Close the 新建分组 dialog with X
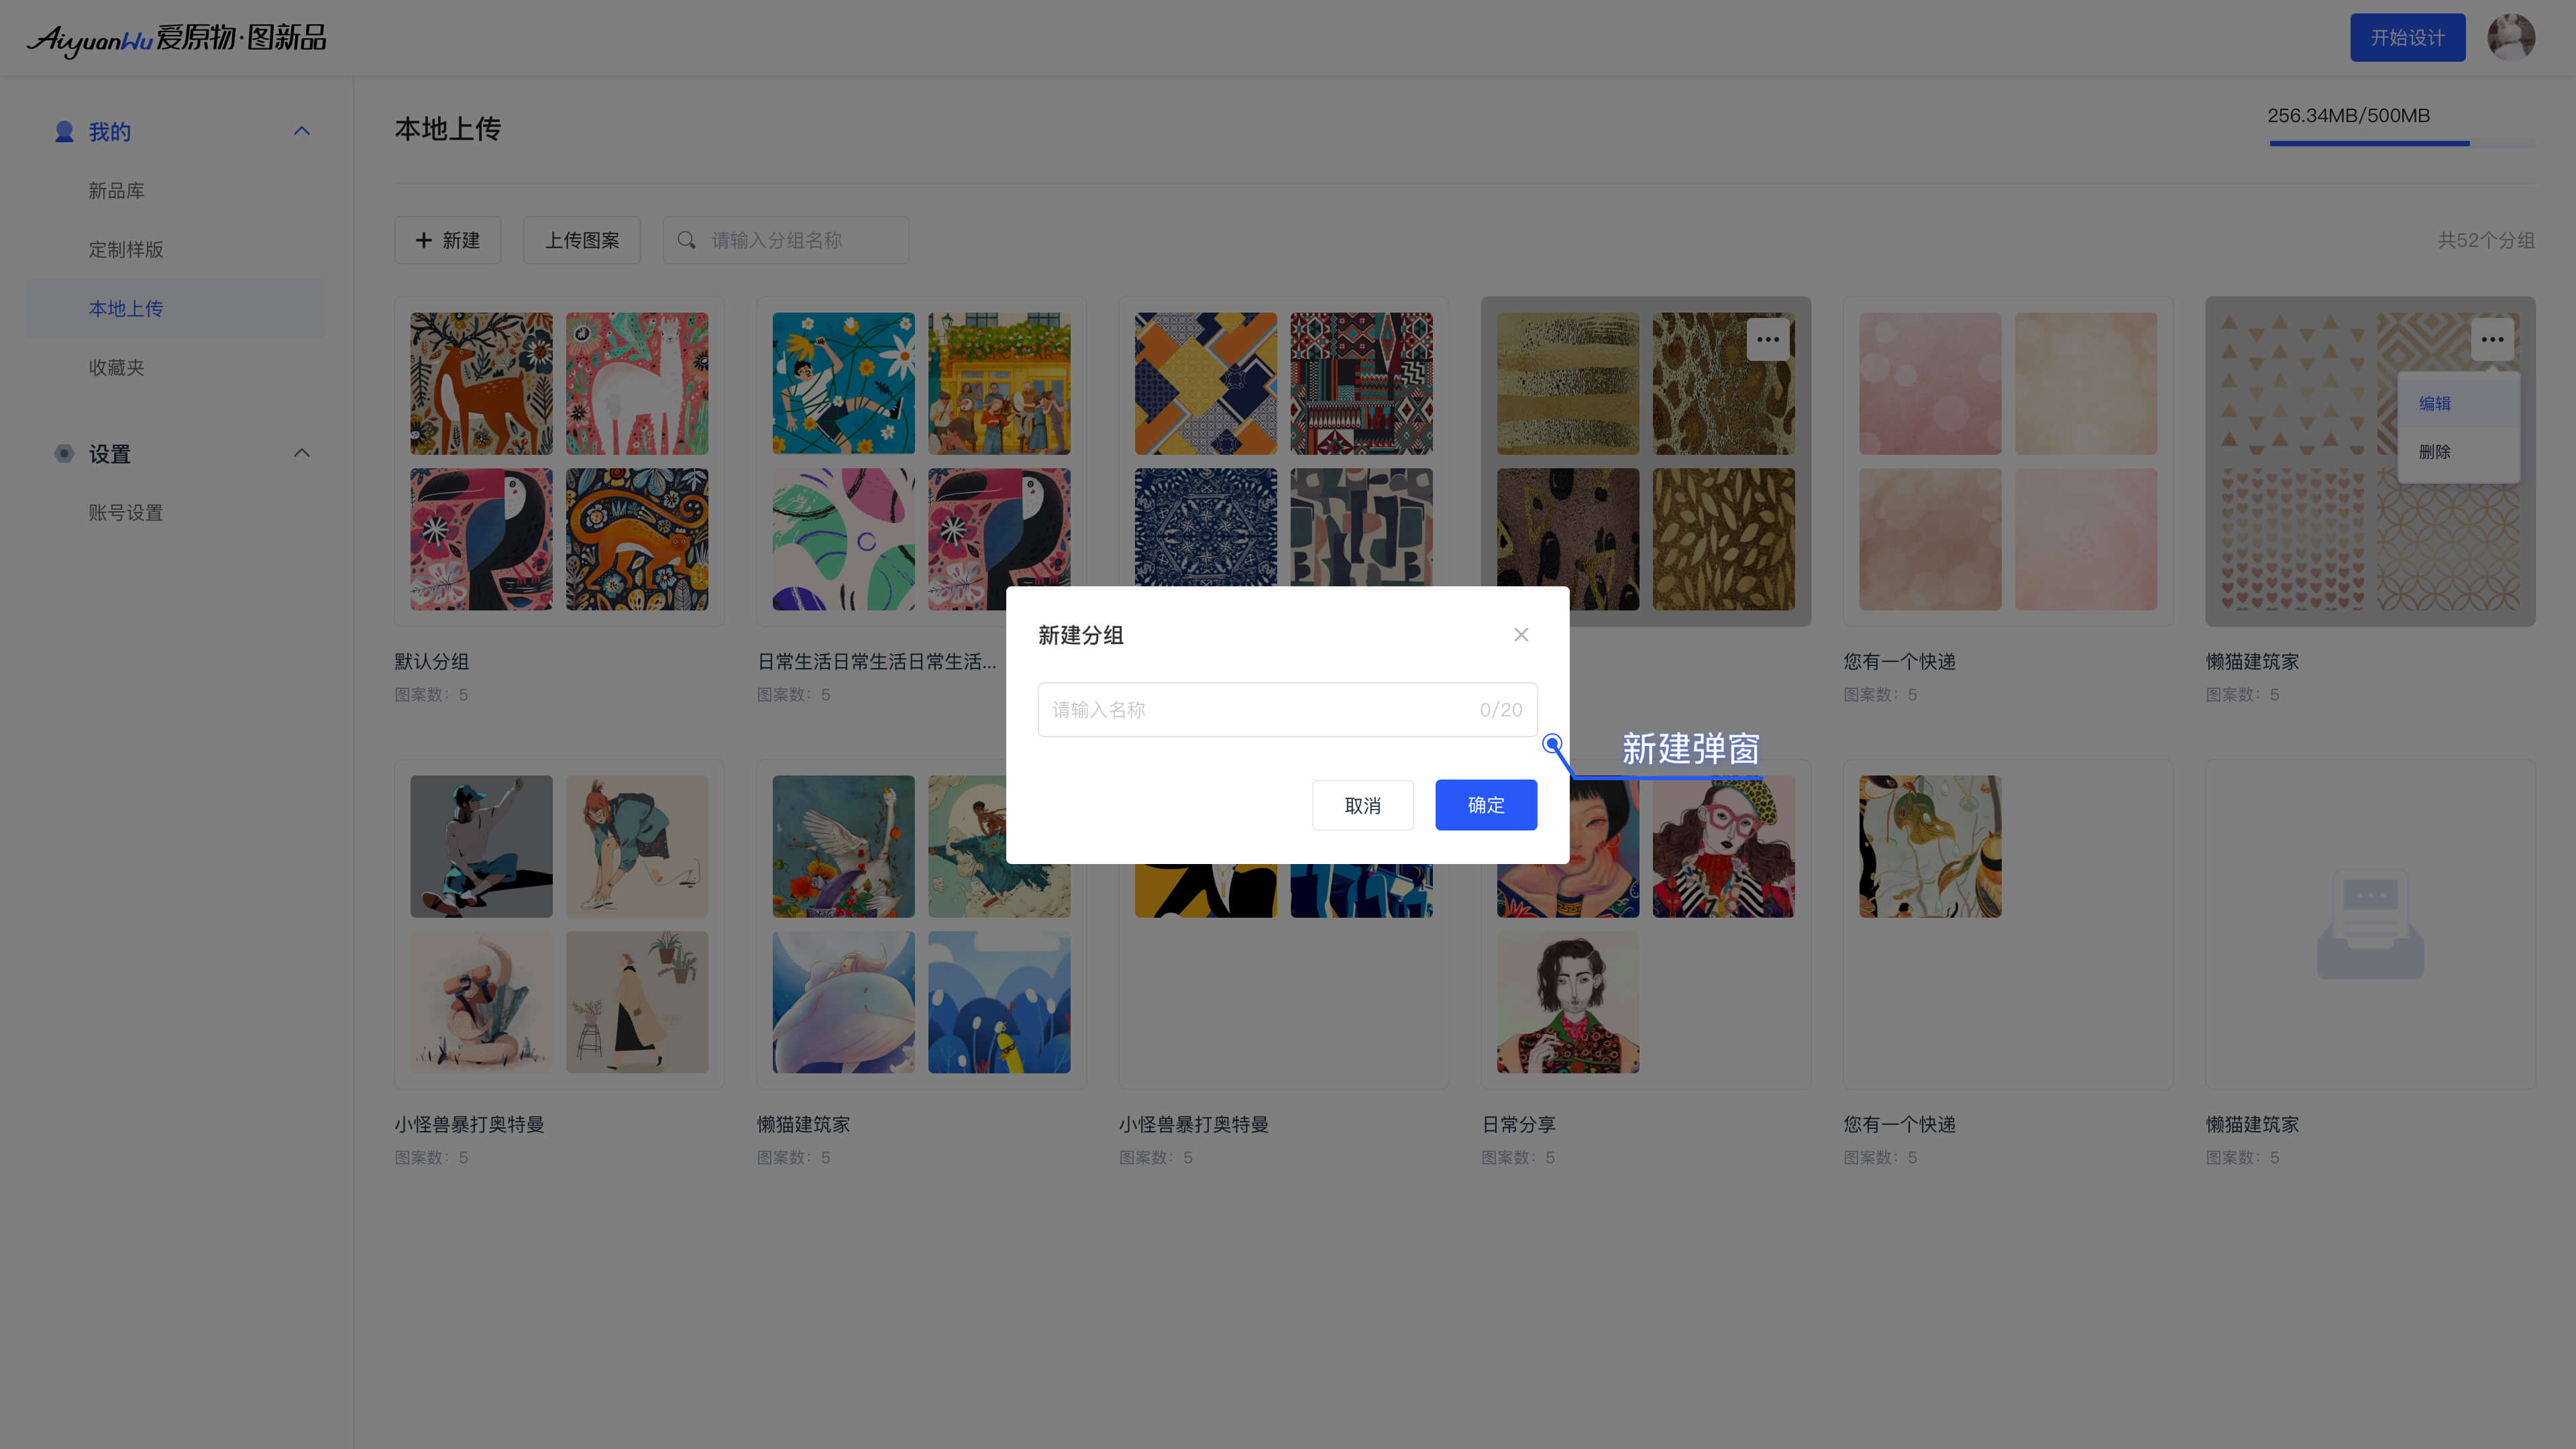 point(1520,634)
